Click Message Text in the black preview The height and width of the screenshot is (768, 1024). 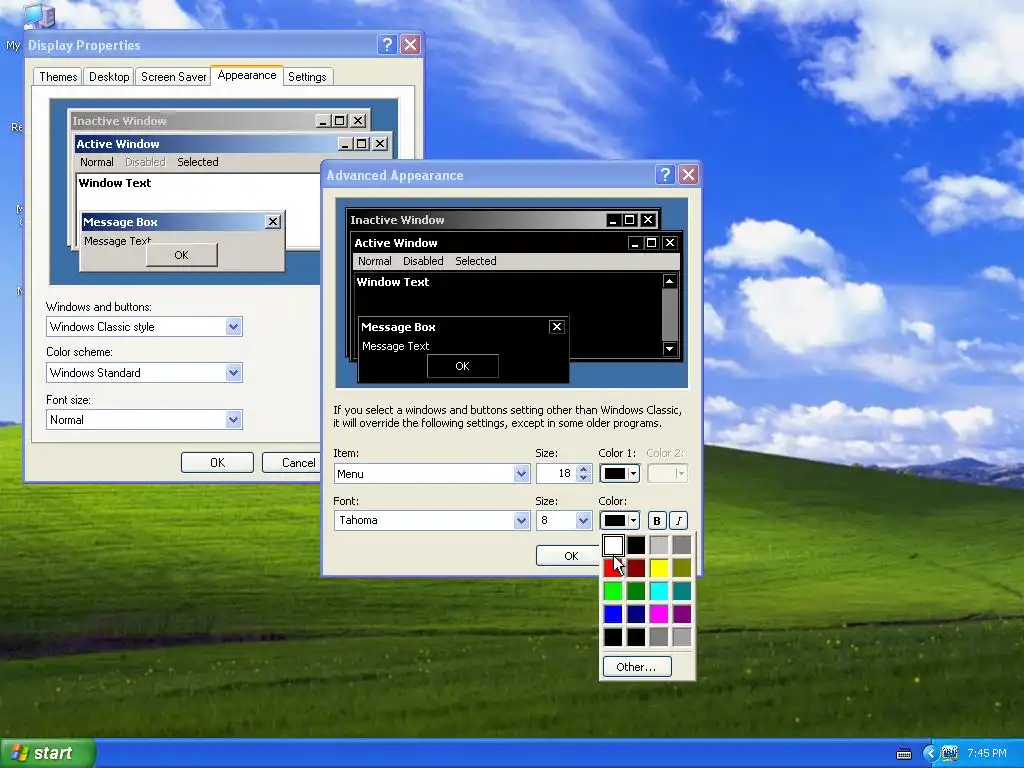click(x=396, y=346)
